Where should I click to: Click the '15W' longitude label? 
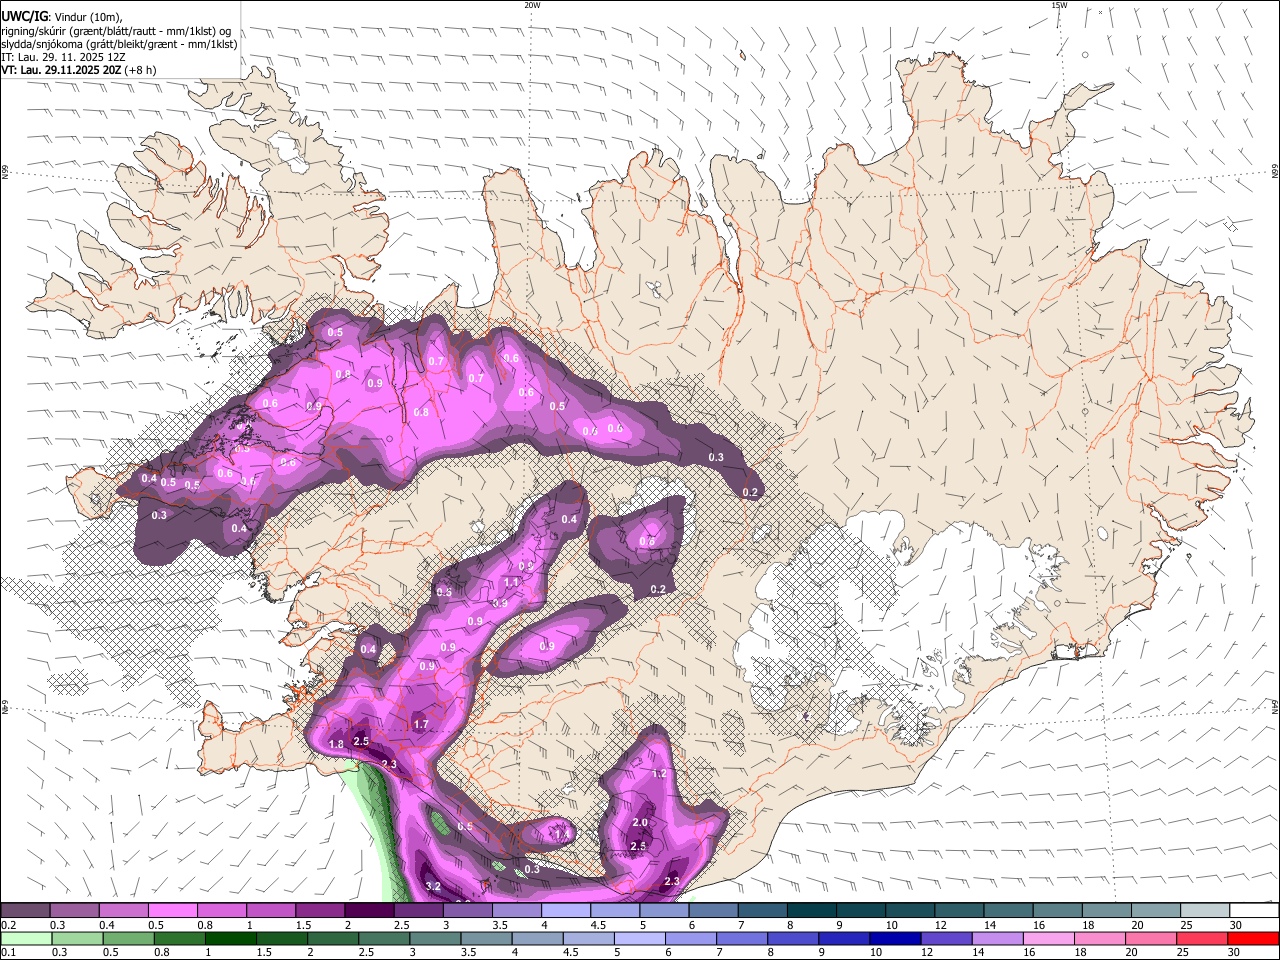pyautogui.click(x=1059, y=5)
